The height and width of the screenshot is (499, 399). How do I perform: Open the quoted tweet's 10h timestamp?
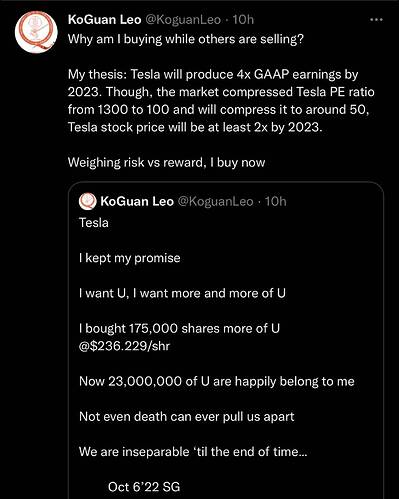pos(275,201)
